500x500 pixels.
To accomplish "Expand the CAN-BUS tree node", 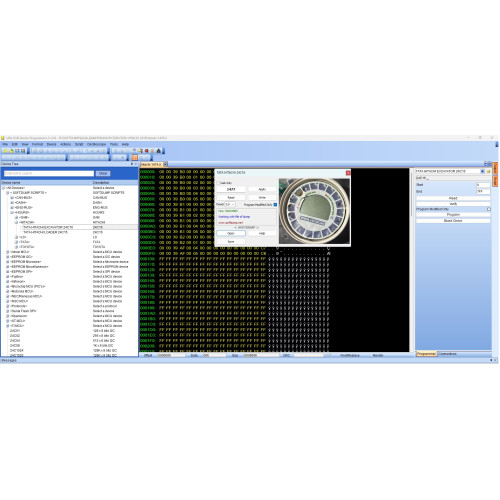I will pyautogui.click(x=12, y=198).
